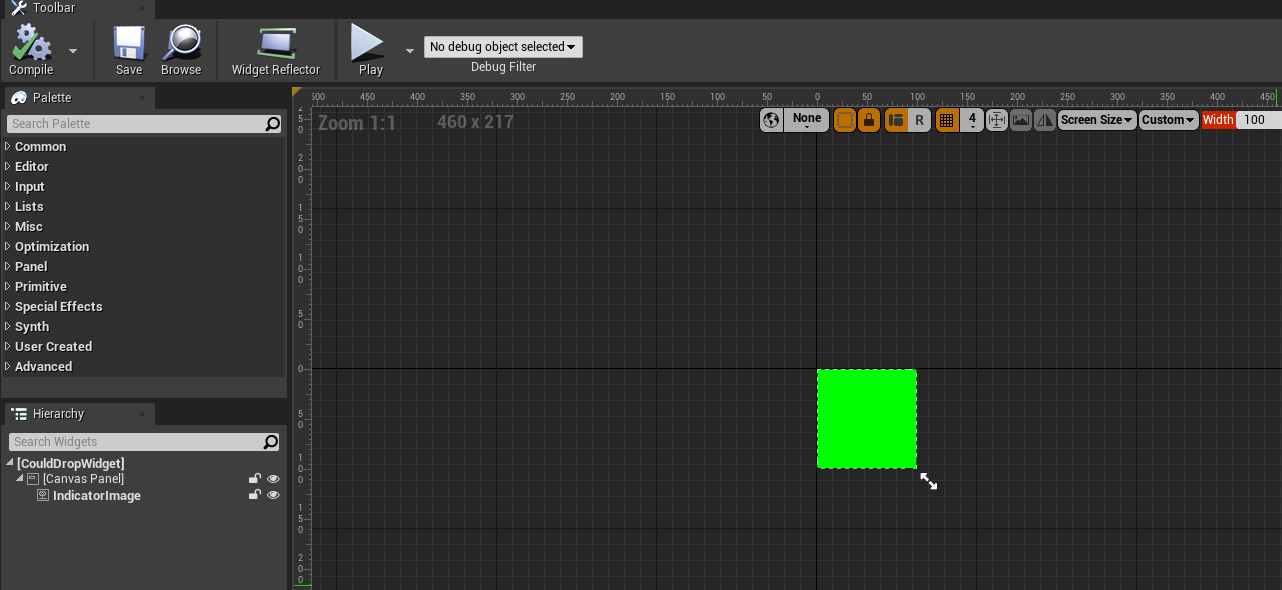Browse to asset in Content Browser
The height and width of the screenshot is (590, 1282).
pos(181,50)
